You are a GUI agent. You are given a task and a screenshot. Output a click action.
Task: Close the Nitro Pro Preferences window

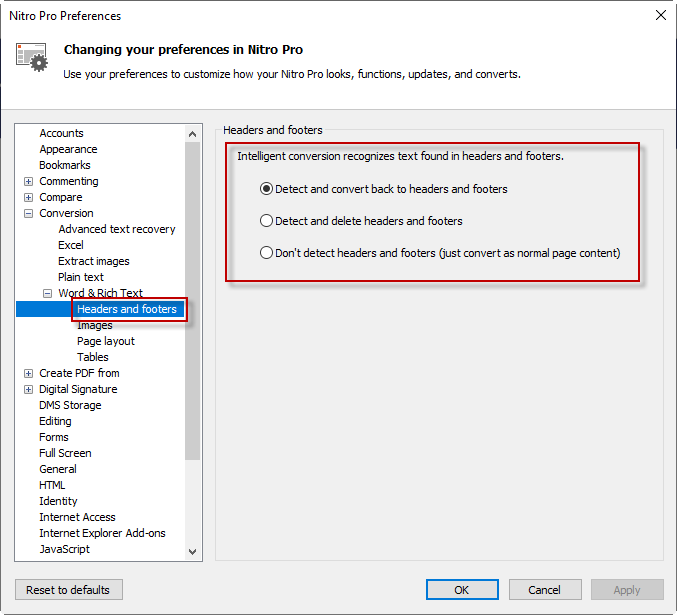(x=659, y=15)
